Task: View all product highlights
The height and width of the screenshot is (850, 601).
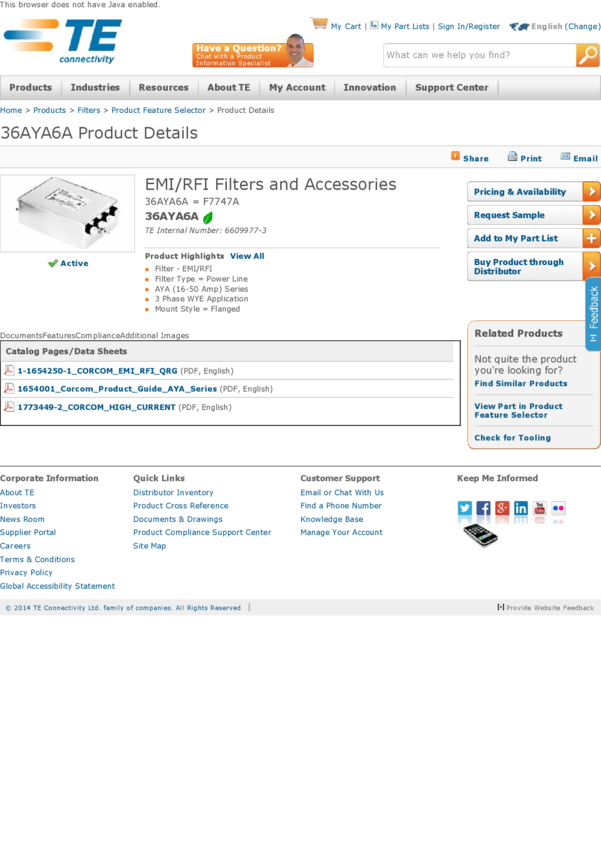Action: coord(247,256)
